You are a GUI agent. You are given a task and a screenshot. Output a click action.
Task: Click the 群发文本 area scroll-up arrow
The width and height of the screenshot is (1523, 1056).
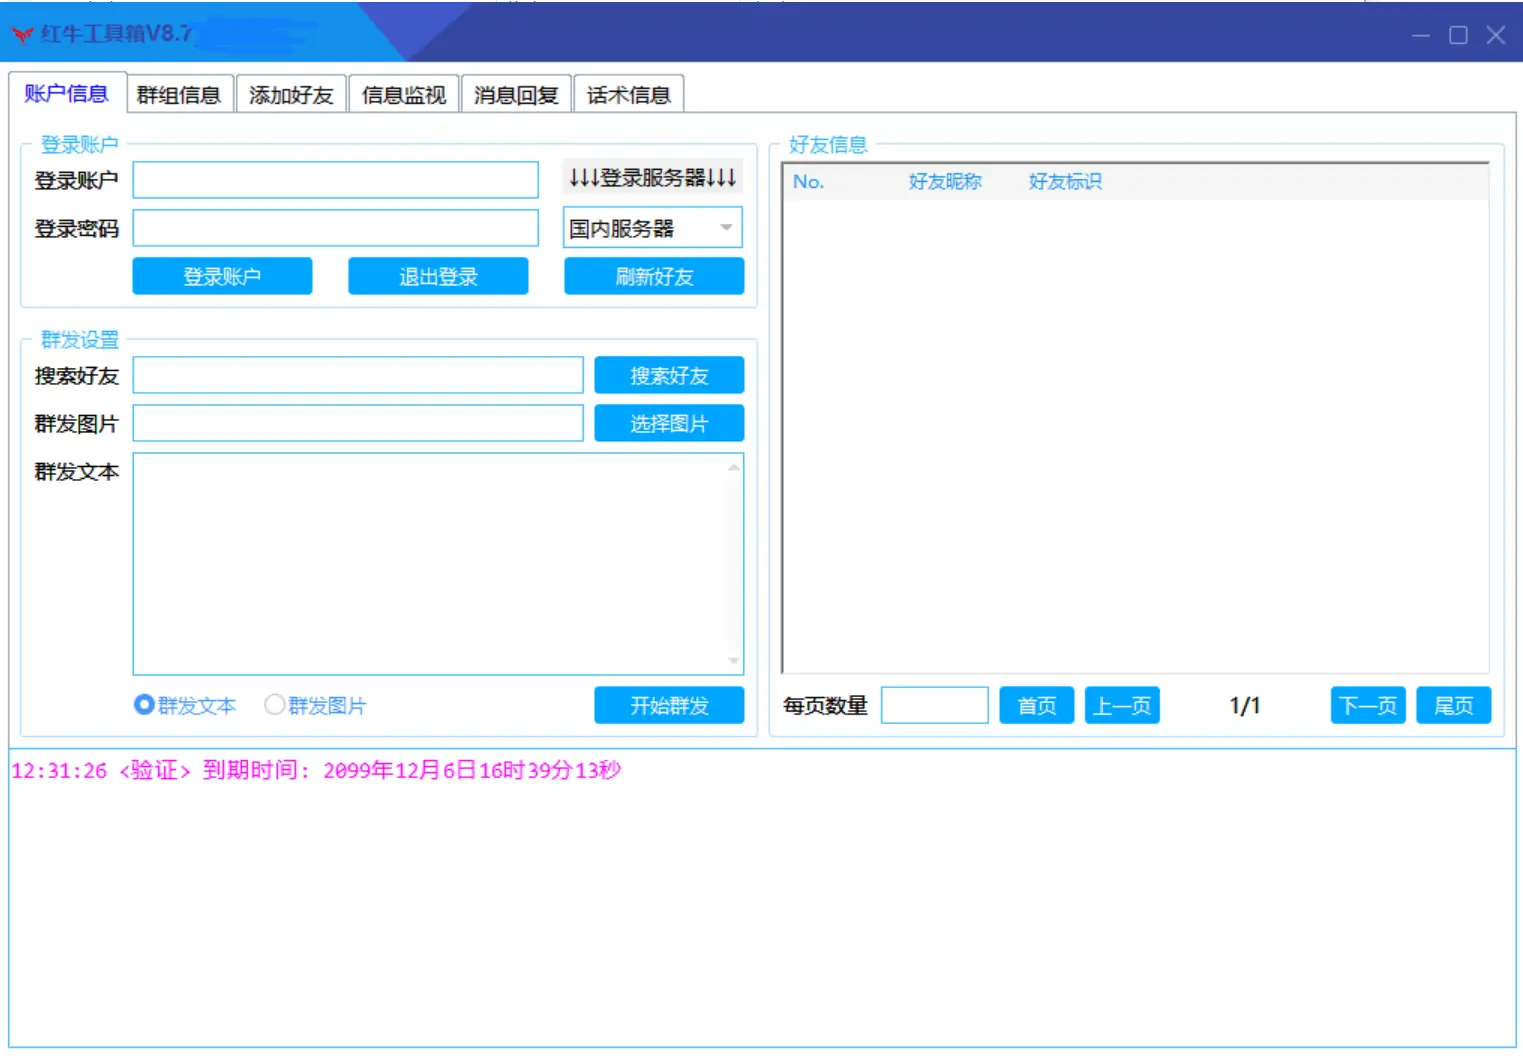point(735,467)
